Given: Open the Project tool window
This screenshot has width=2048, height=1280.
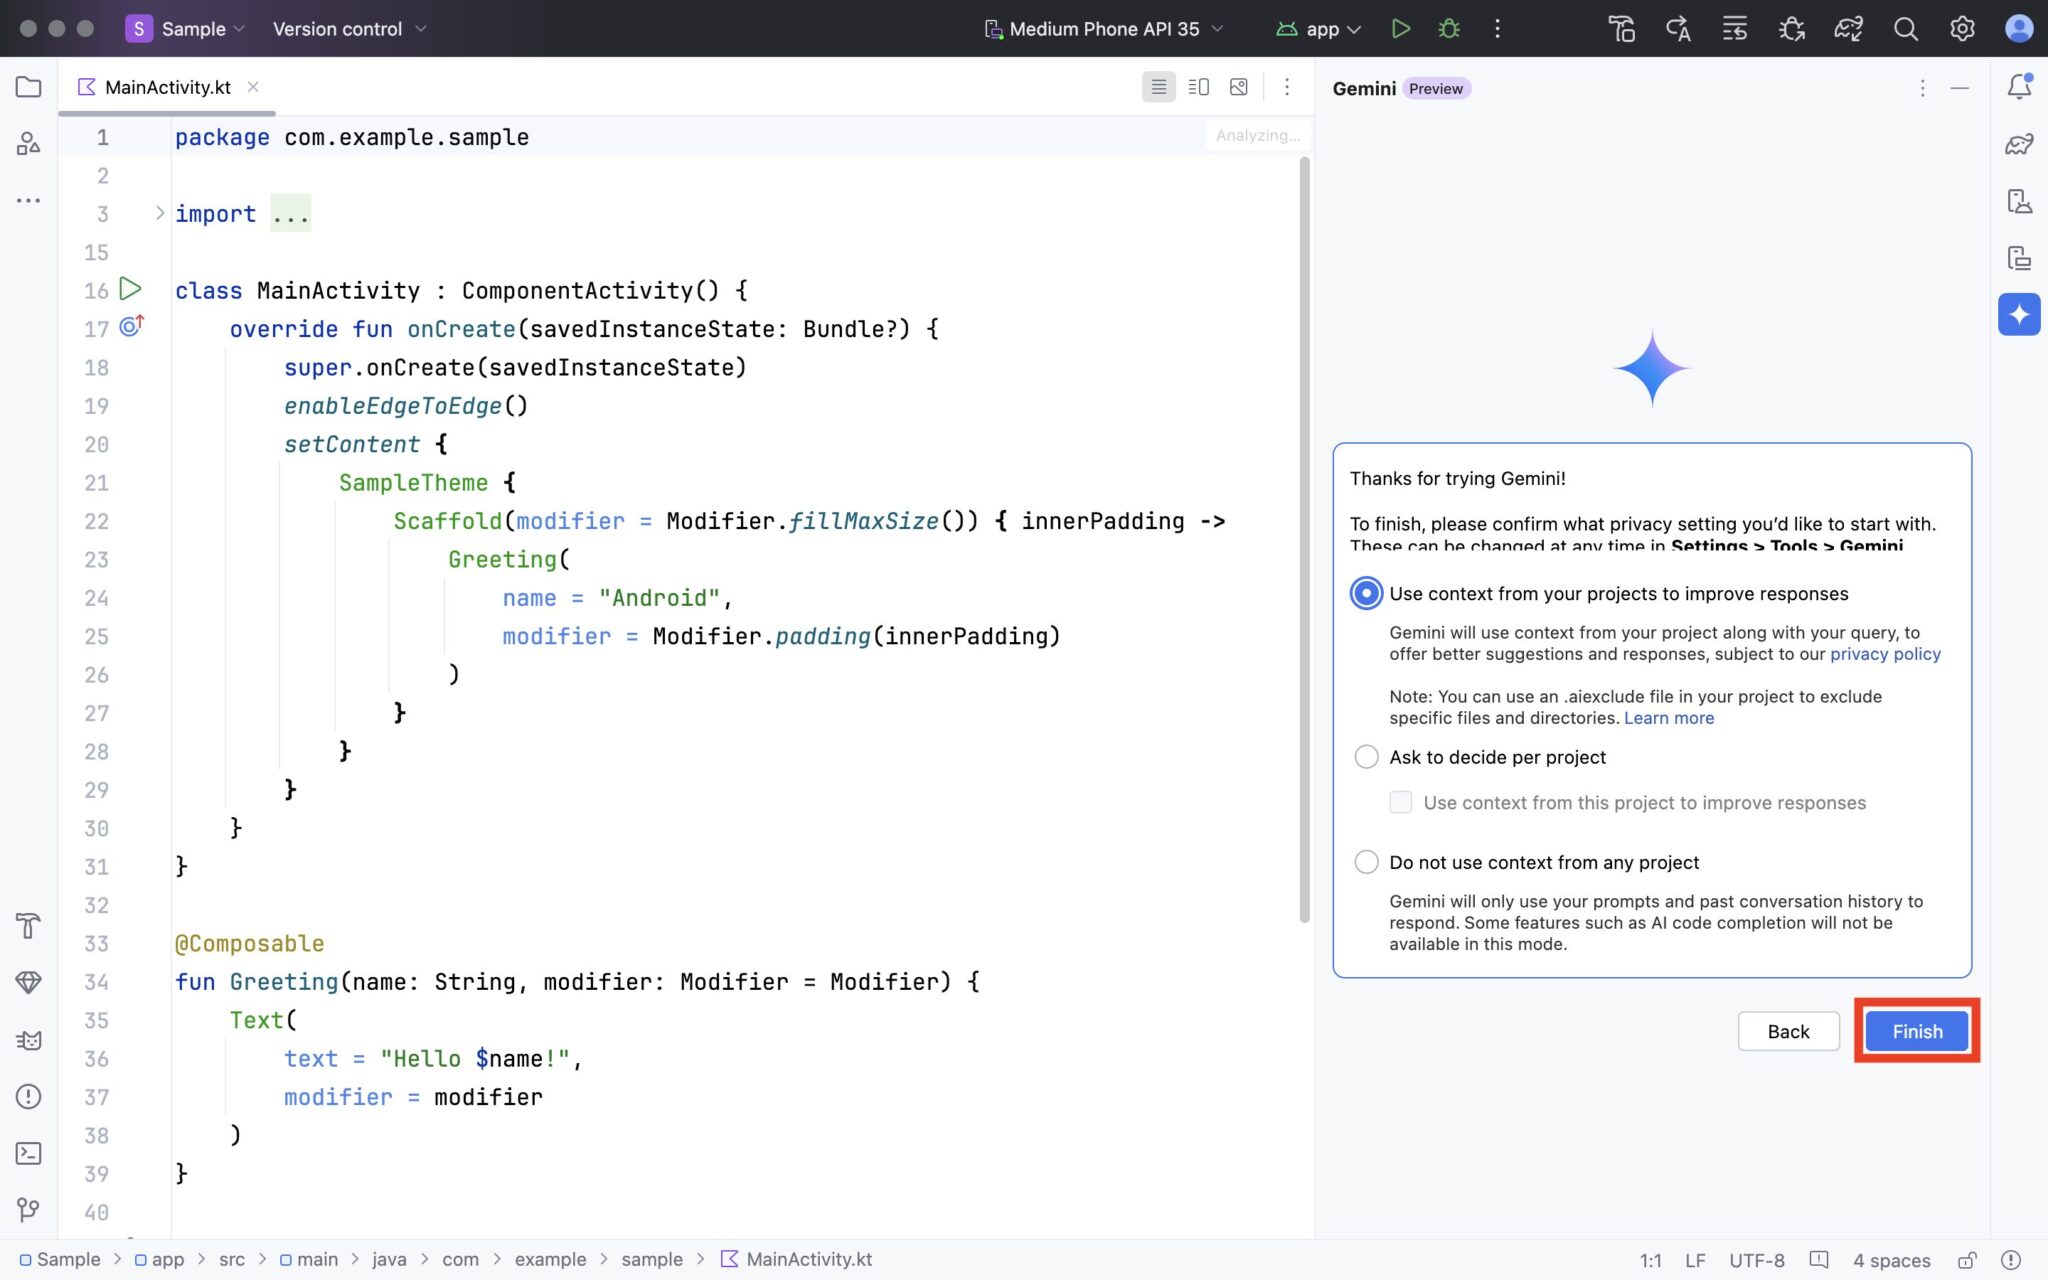Looking at the screenshot, I should [x=28, y=87].
